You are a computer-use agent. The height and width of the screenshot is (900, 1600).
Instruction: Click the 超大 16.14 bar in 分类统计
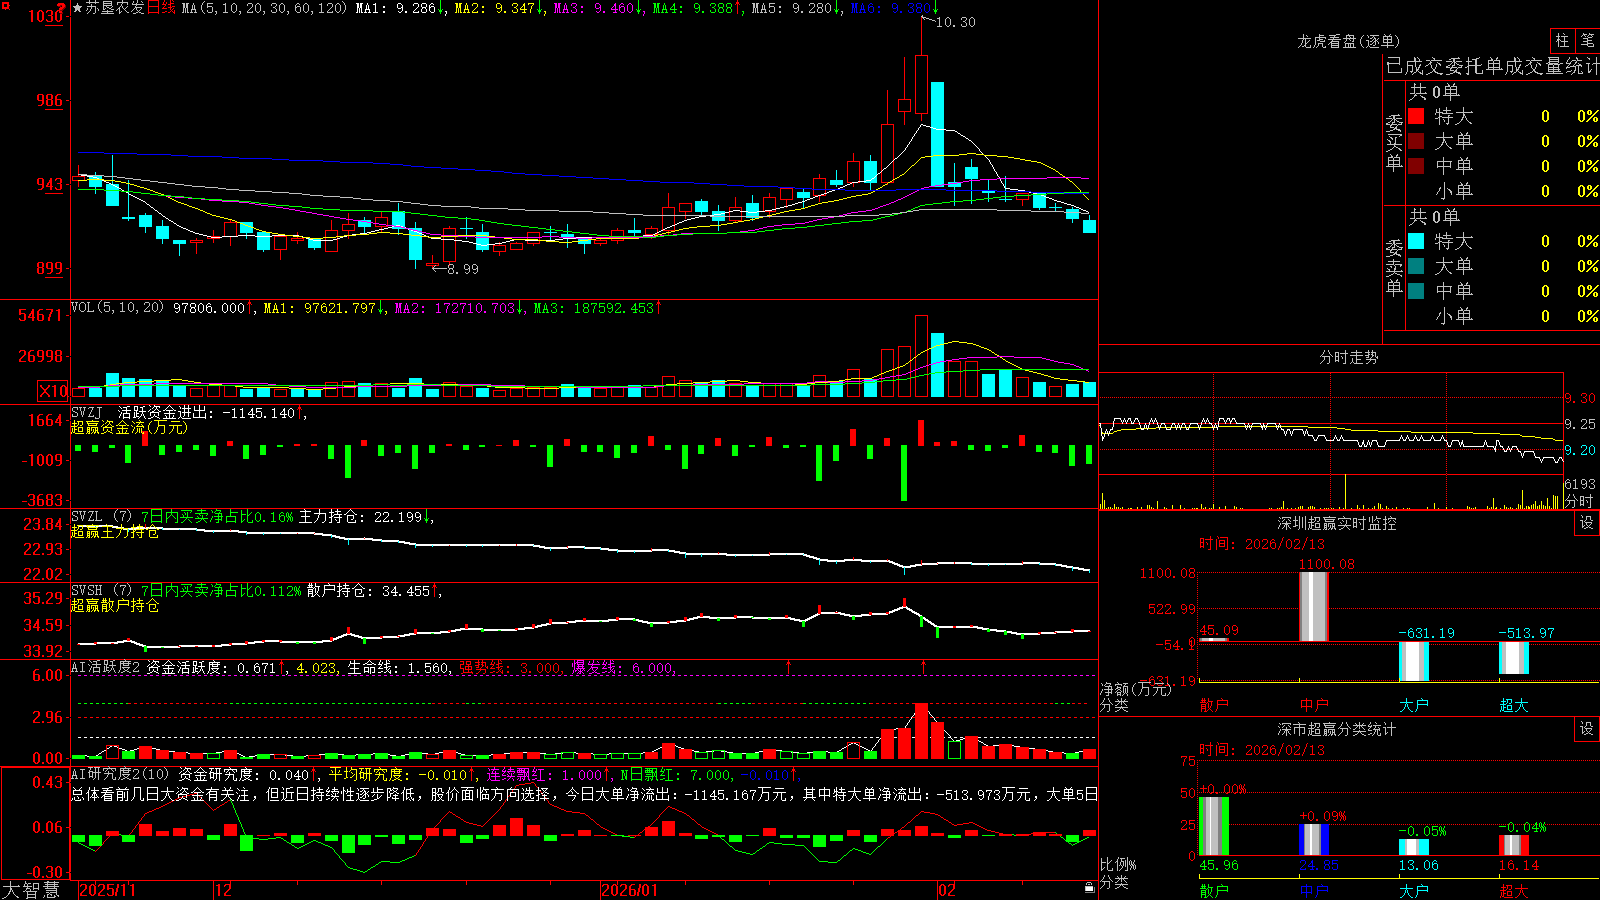(1513, 846)
